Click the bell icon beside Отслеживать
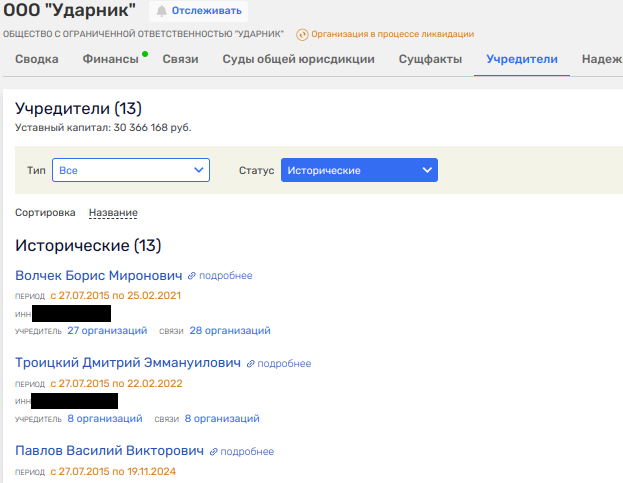The height and width of the screenshot is (483, 623). 161,11
